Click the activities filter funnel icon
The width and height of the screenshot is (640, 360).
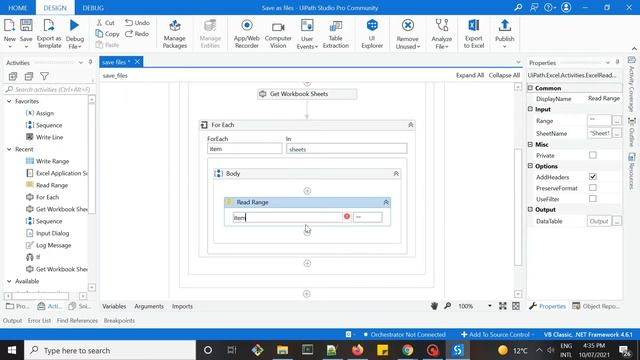[44, 76]
